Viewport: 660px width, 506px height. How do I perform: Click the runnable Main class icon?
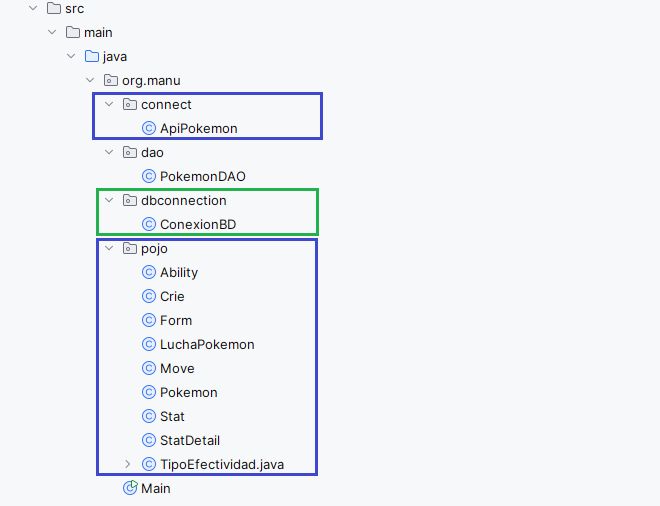[x=130, y=488]
